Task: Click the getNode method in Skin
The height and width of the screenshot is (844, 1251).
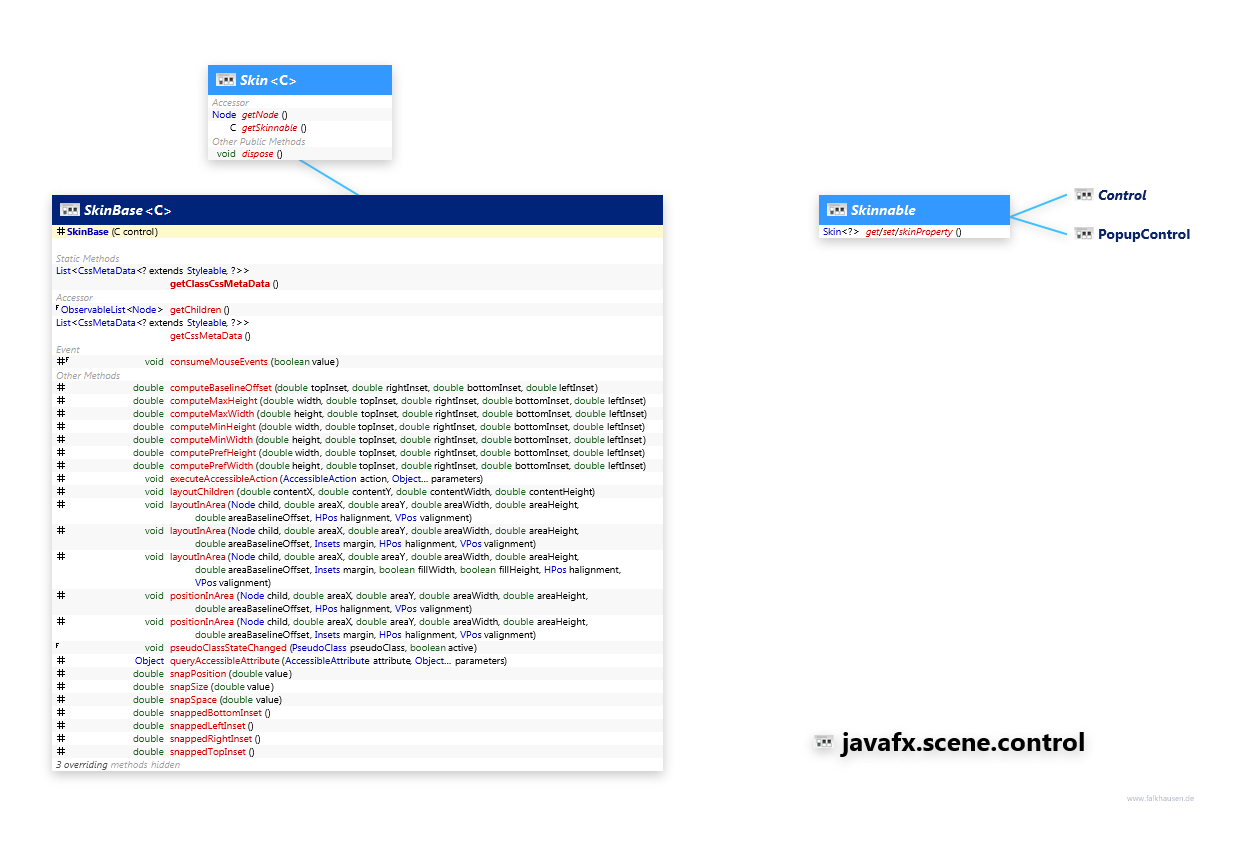Action: (260, 115)
